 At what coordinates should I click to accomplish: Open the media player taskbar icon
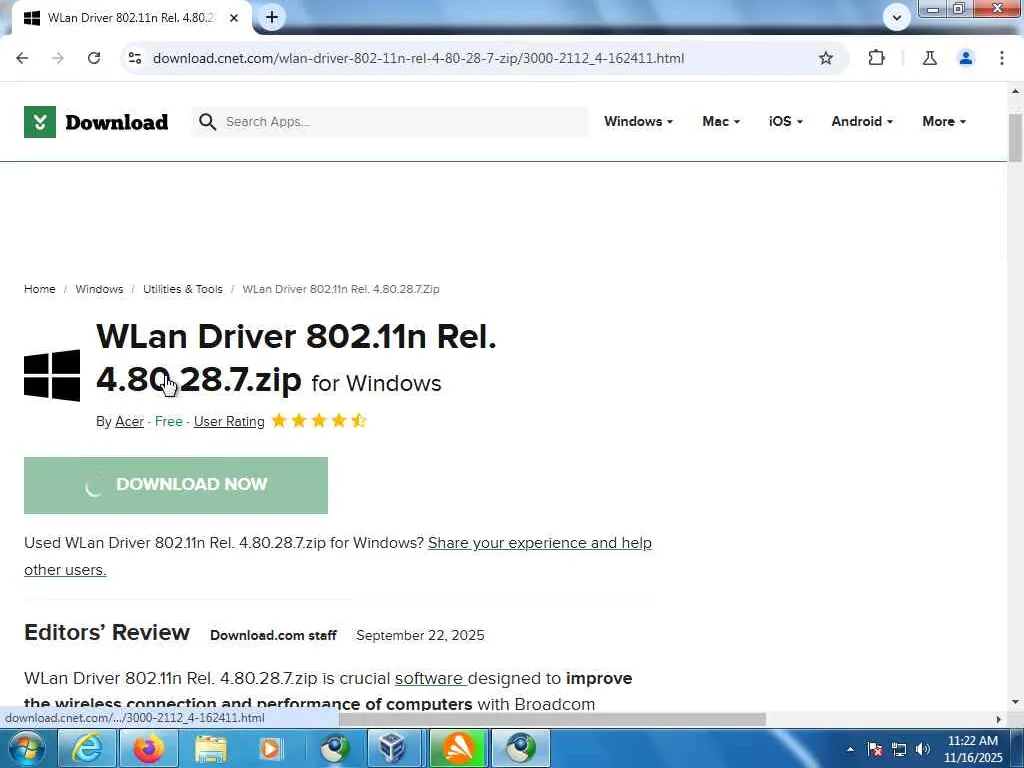click(270, 748)
